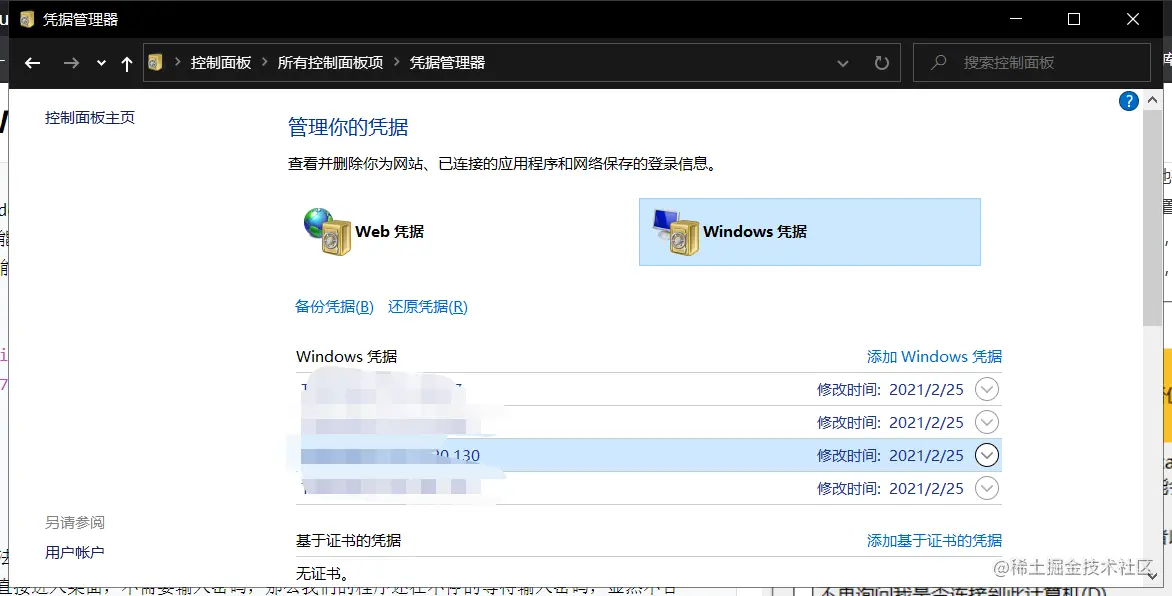Click the address bar vault icon
This screenshot has width=1172, height=596.
tap(155, 62)
